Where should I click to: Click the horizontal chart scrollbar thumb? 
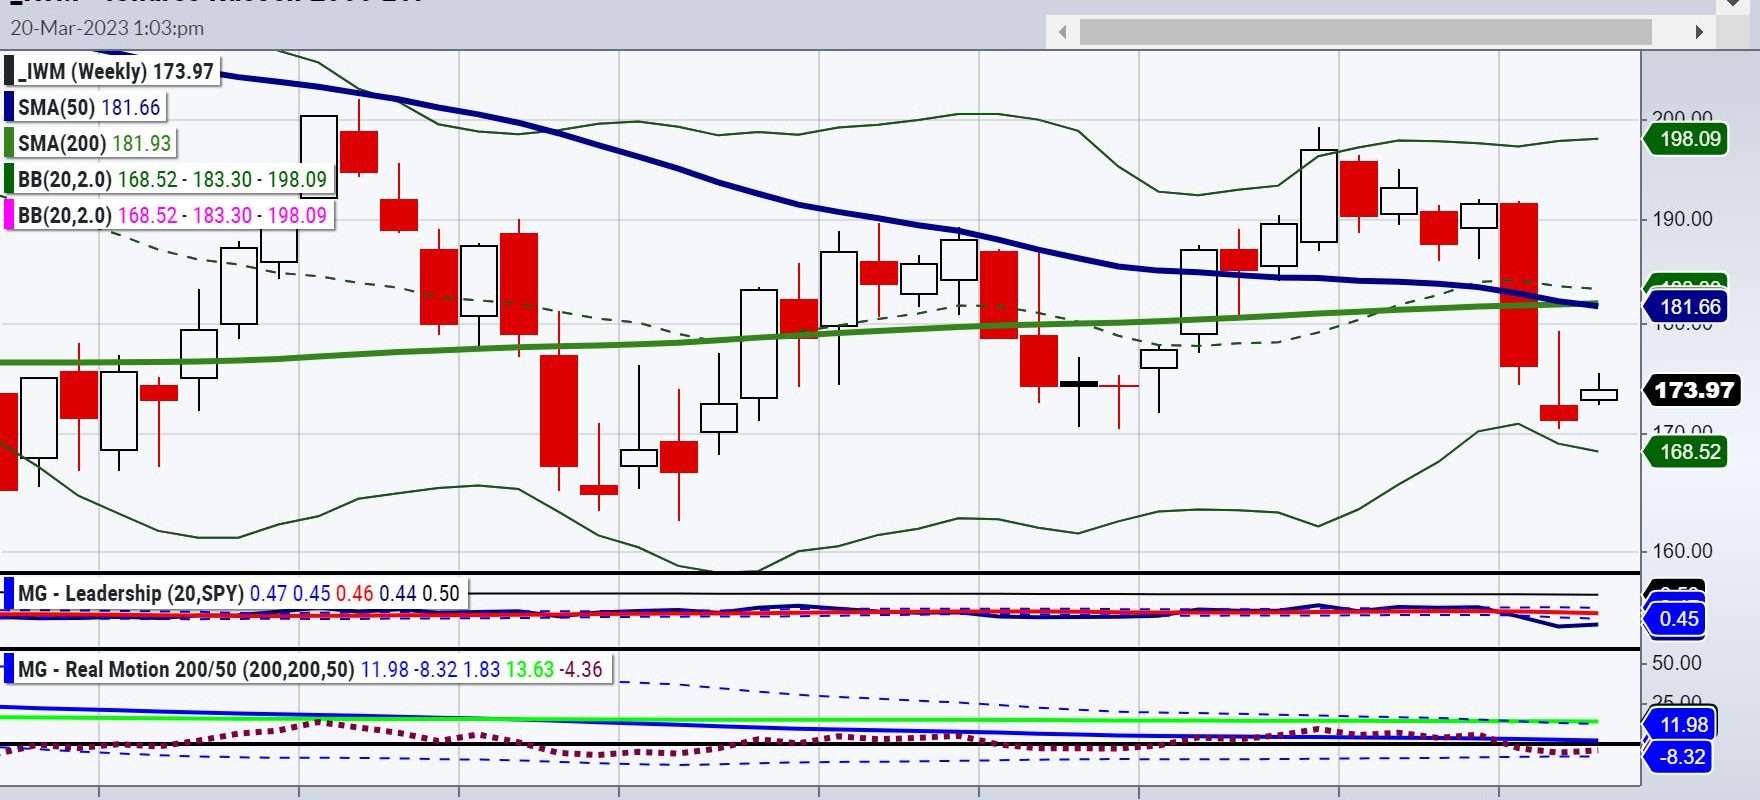coord(1366,32)
